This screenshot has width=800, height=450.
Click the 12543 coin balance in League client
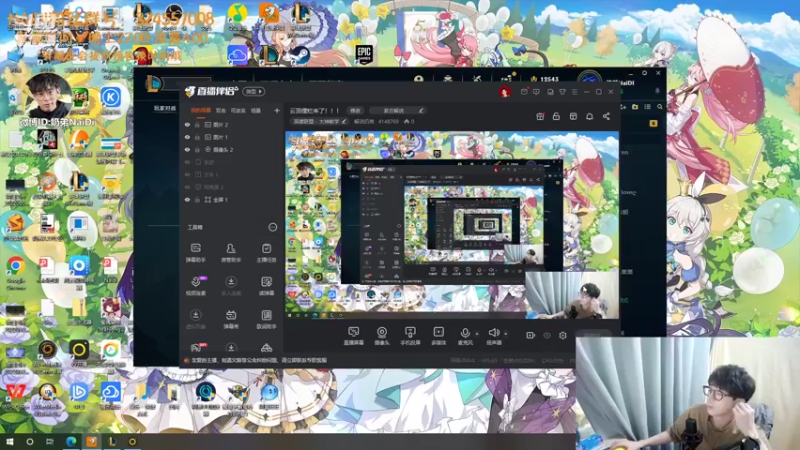(544, 79)
